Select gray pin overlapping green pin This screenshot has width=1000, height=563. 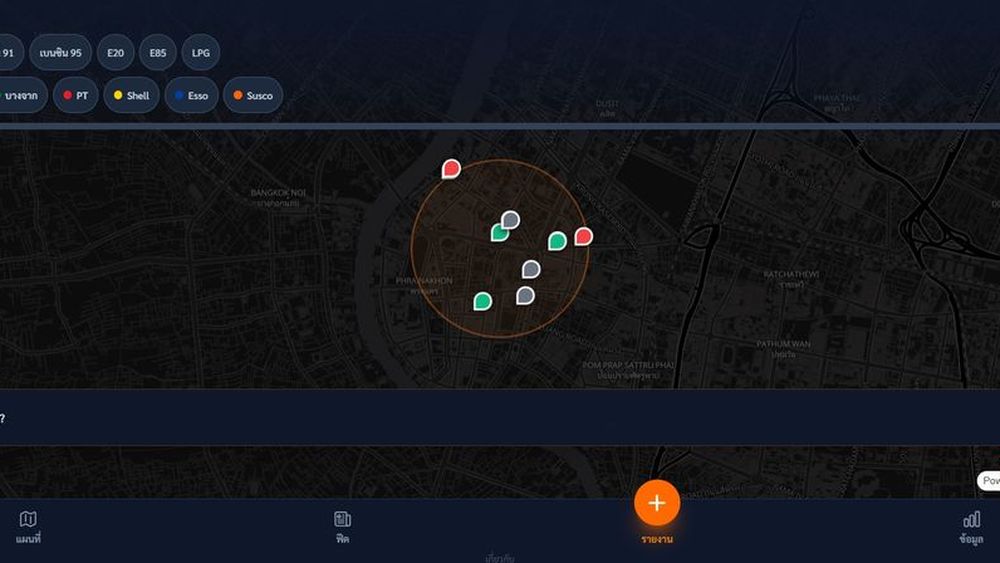click(510, 221)
